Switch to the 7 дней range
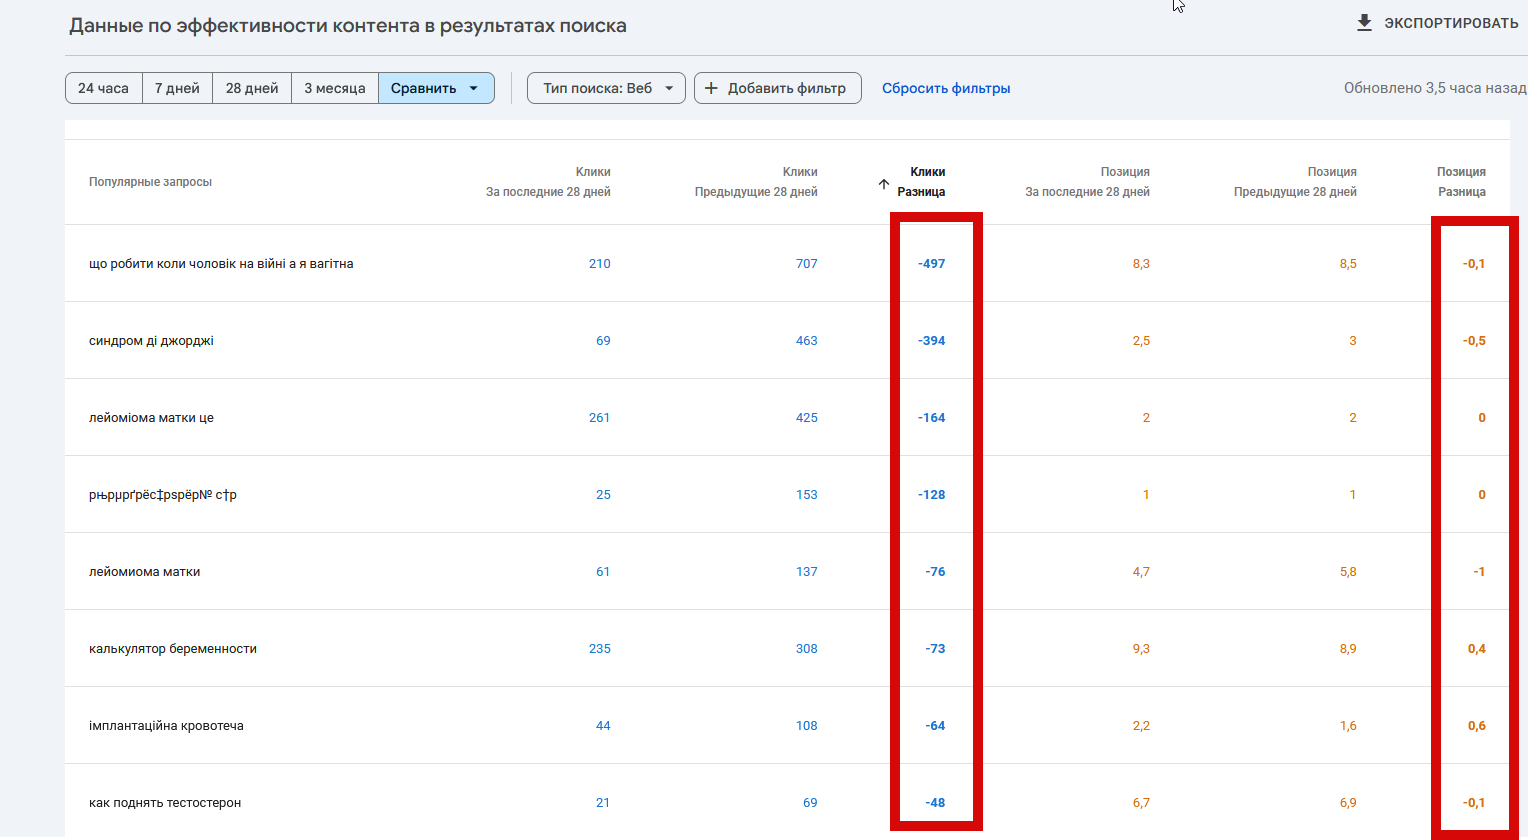 (177, 88)
